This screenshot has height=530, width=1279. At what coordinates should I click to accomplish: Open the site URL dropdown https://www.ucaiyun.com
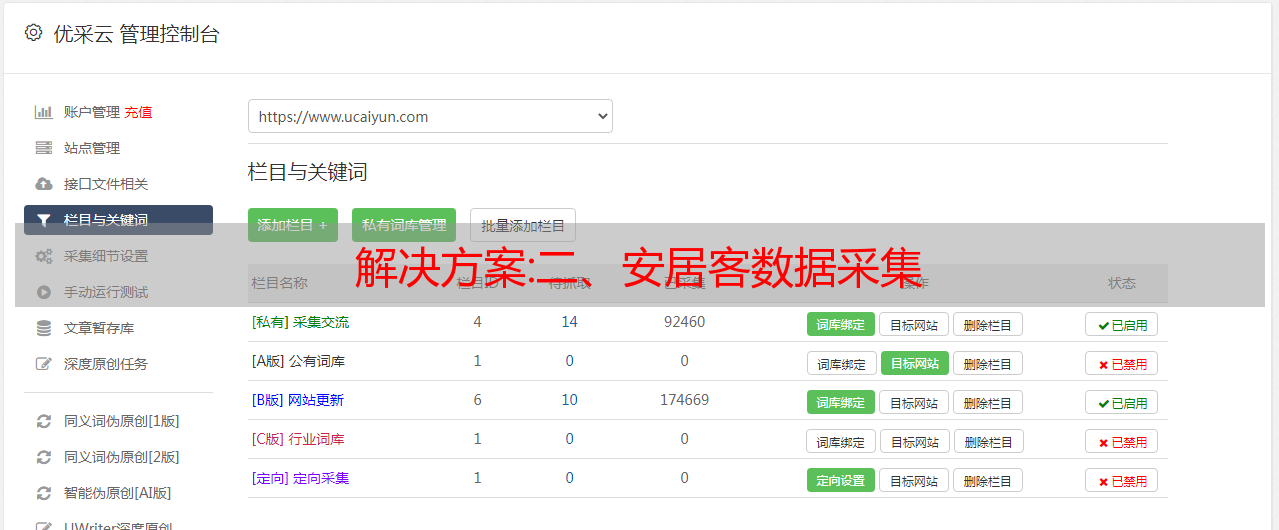[430, 116]
